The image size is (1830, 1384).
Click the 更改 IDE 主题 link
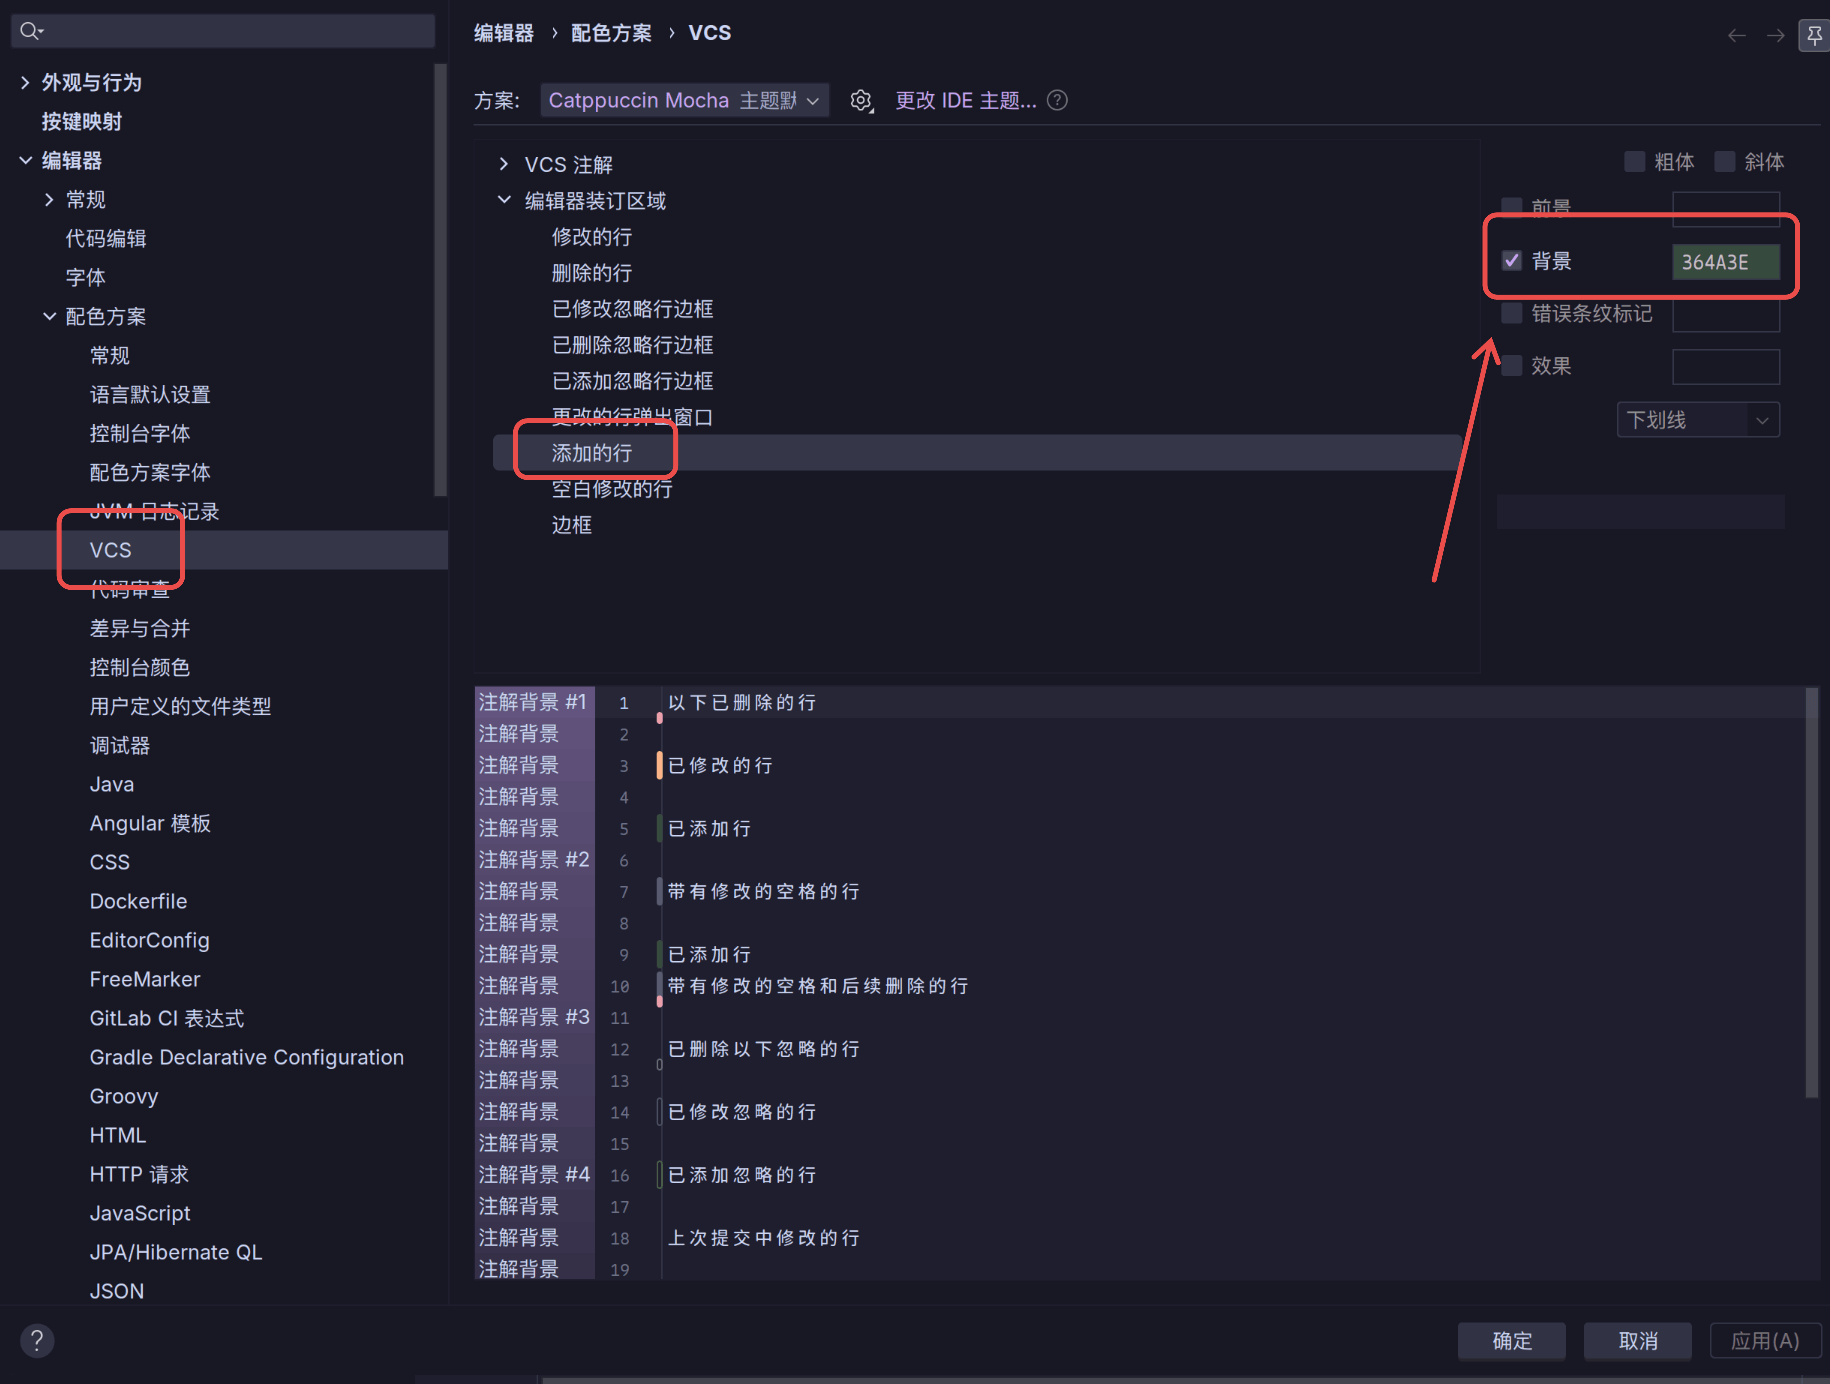966,100
